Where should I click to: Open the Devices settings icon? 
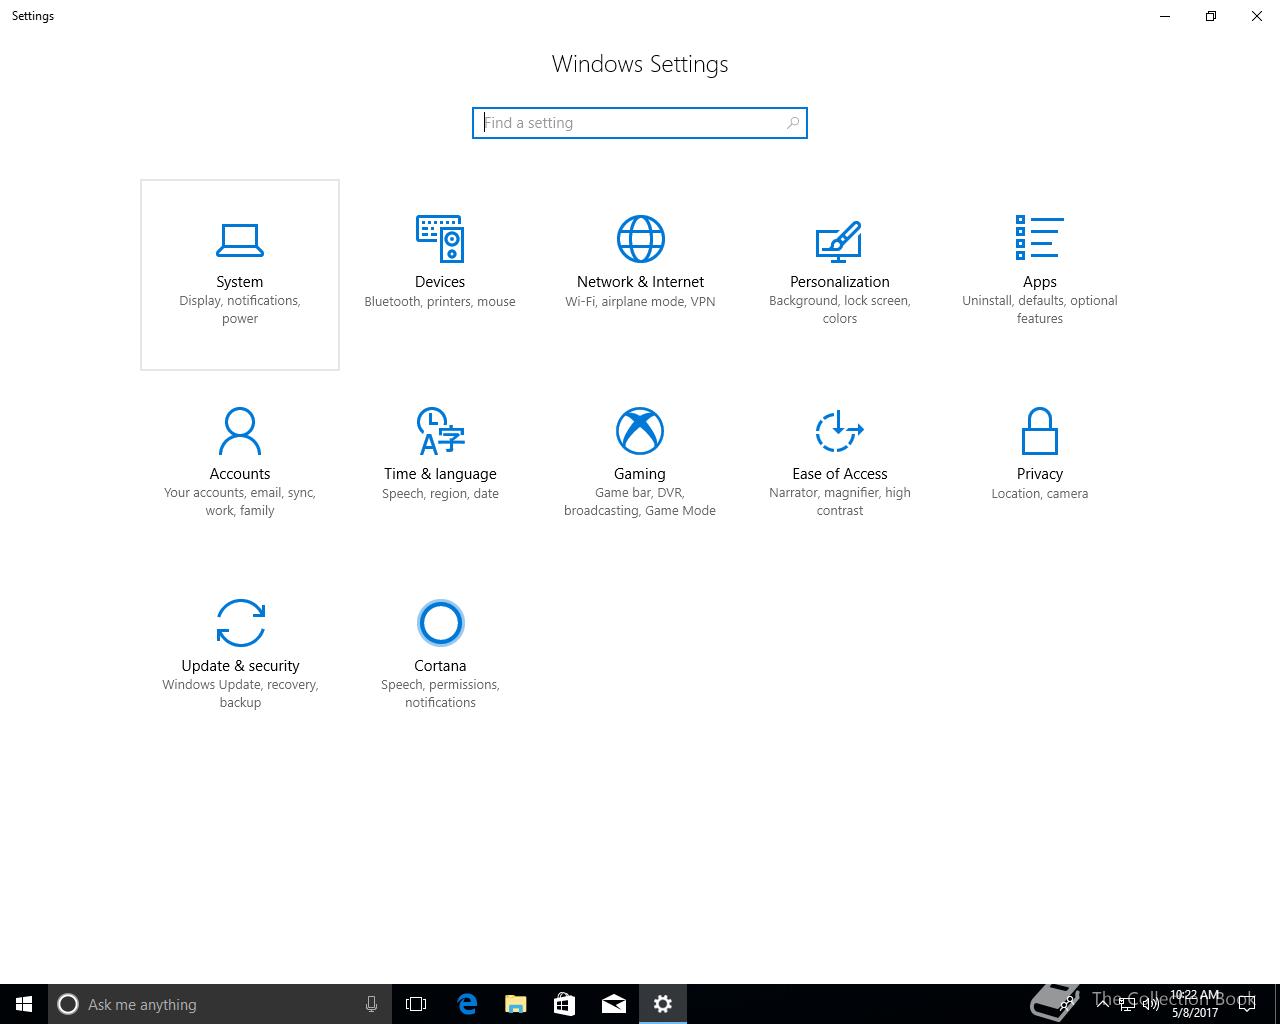(440, 238)
